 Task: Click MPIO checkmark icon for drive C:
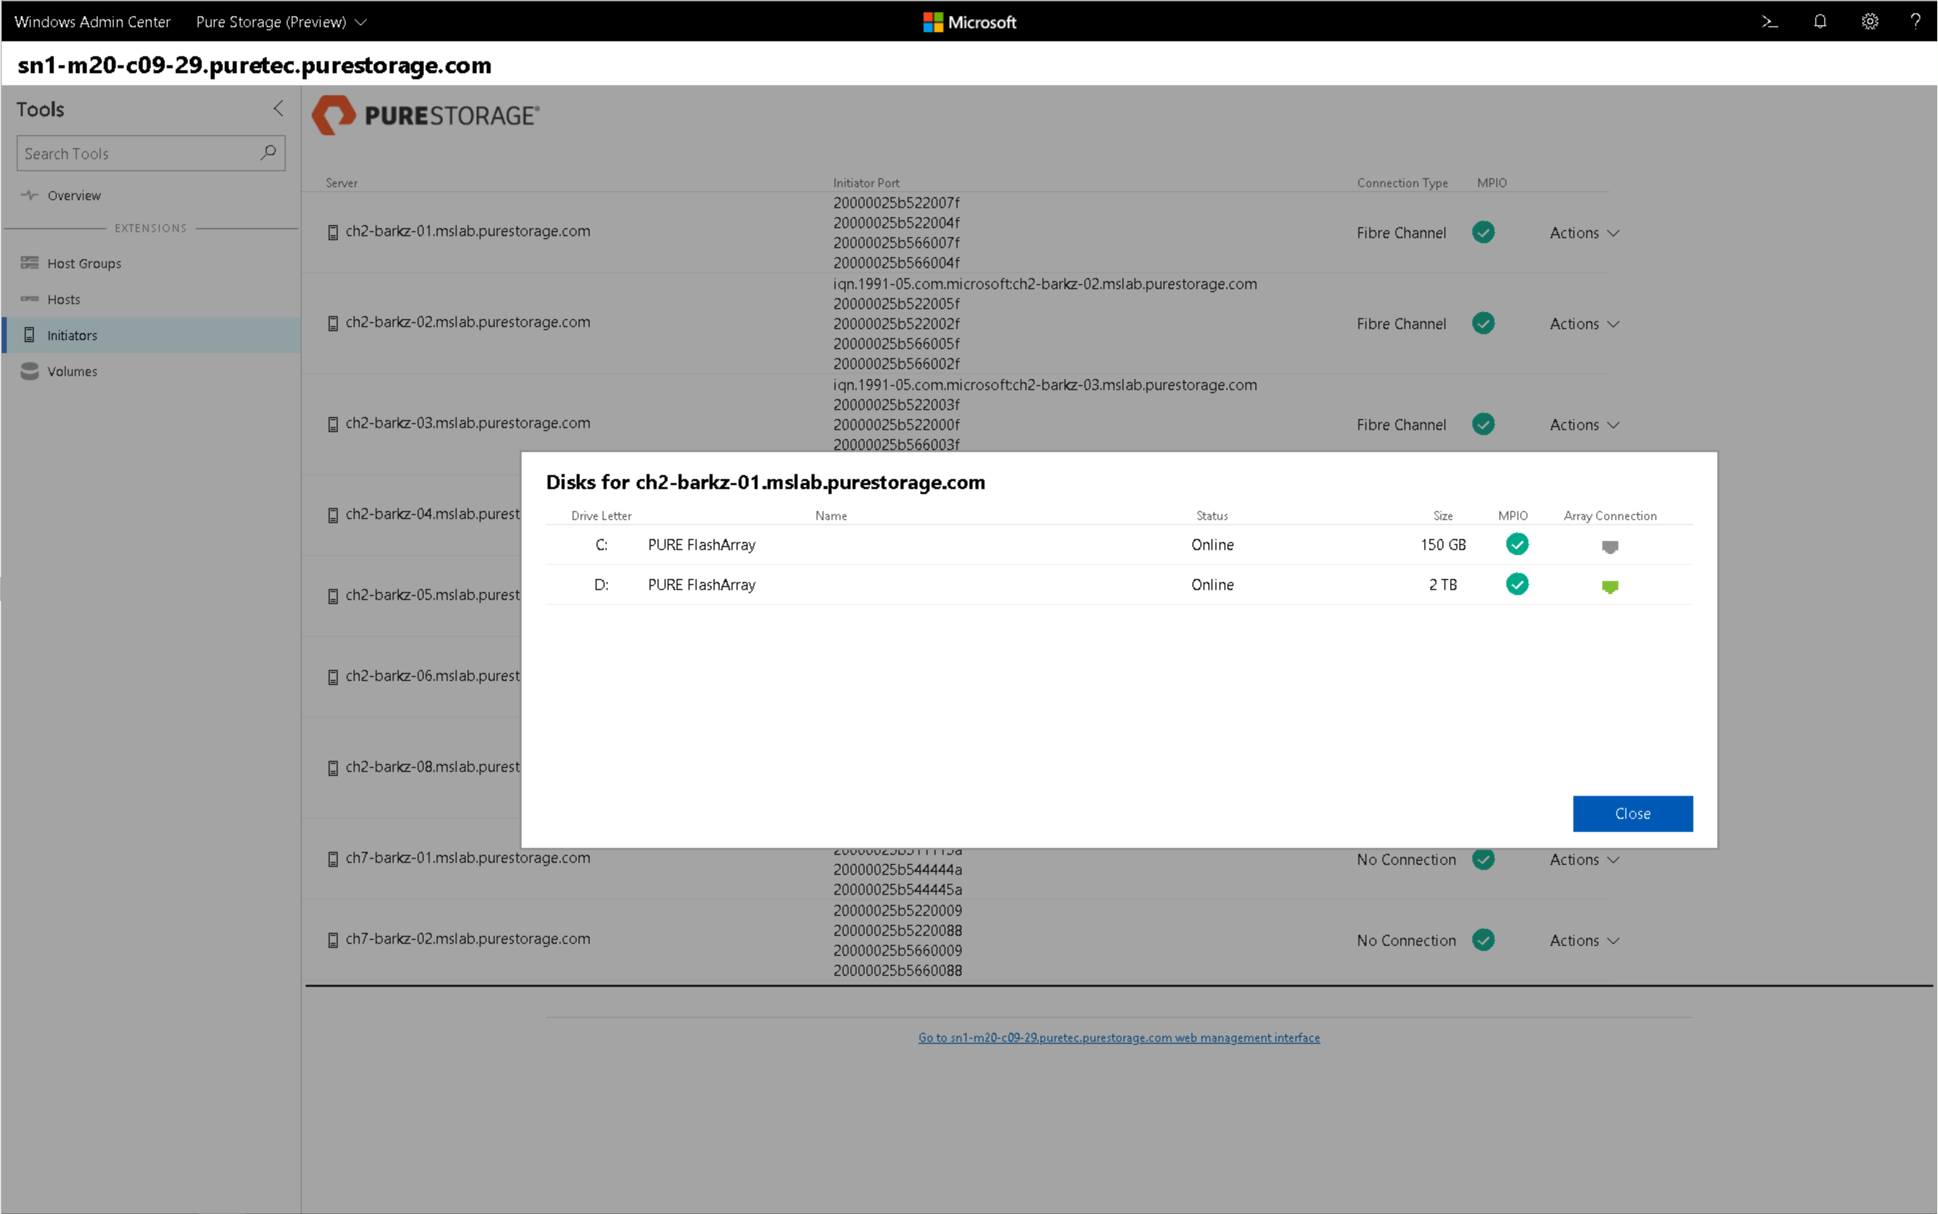[1514, 544]
